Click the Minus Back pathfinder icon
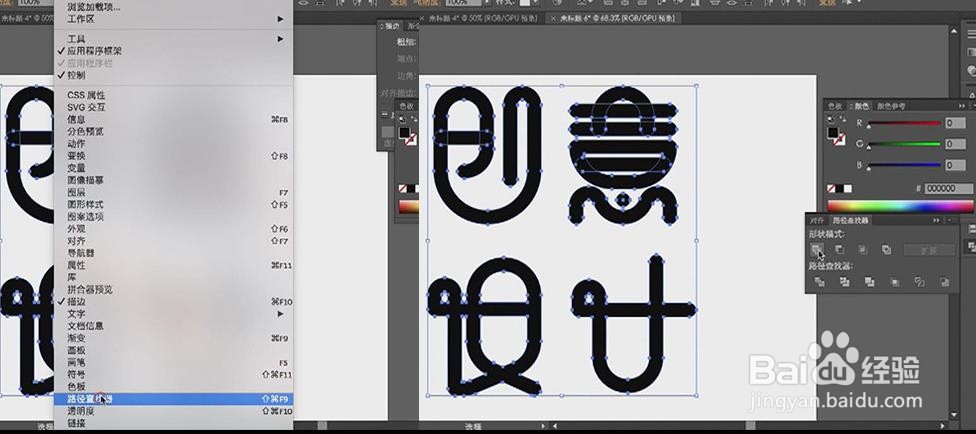Screen dimensions: 976x434 click(x=944, y=282)
